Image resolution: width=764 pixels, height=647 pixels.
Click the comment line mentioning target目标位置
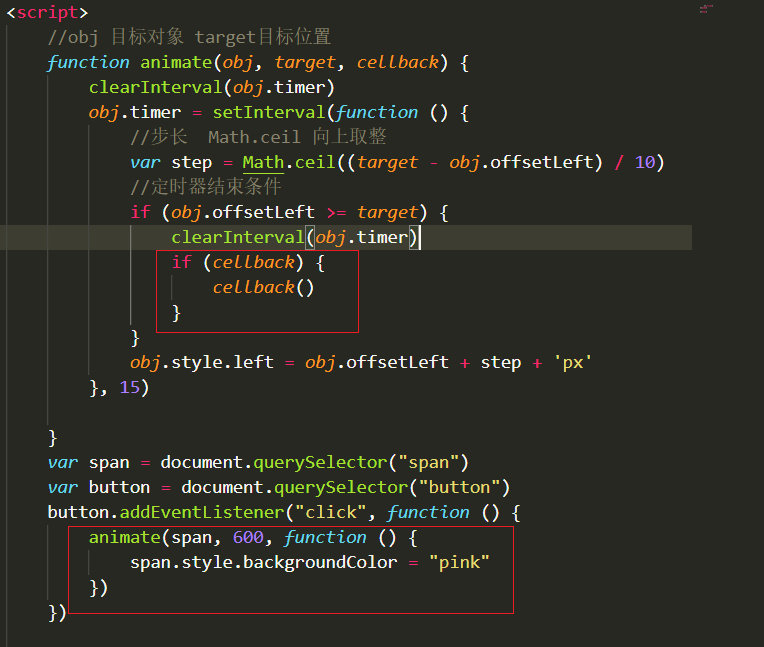tap(189, 37)
